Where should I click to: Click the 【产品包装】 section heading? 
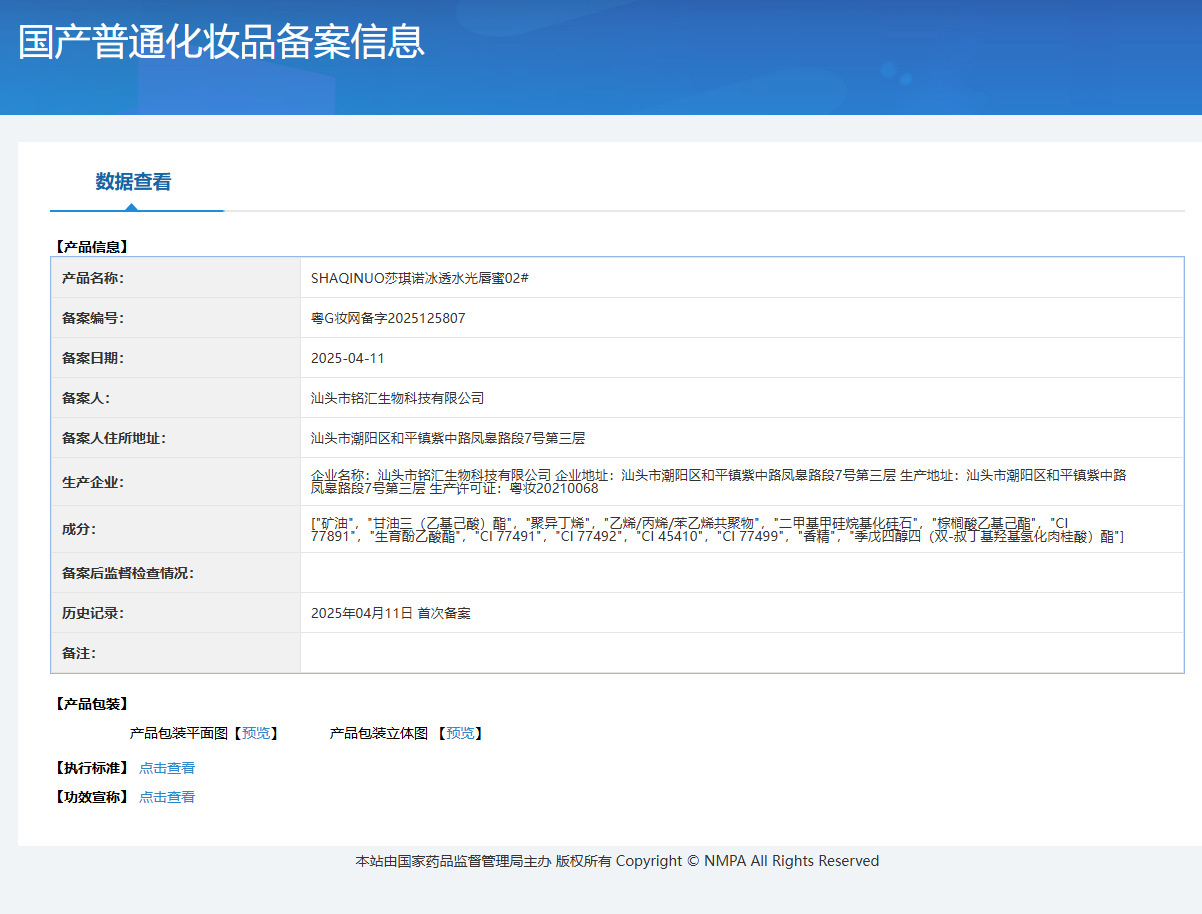pyautogui.click(x=91, y=704)
